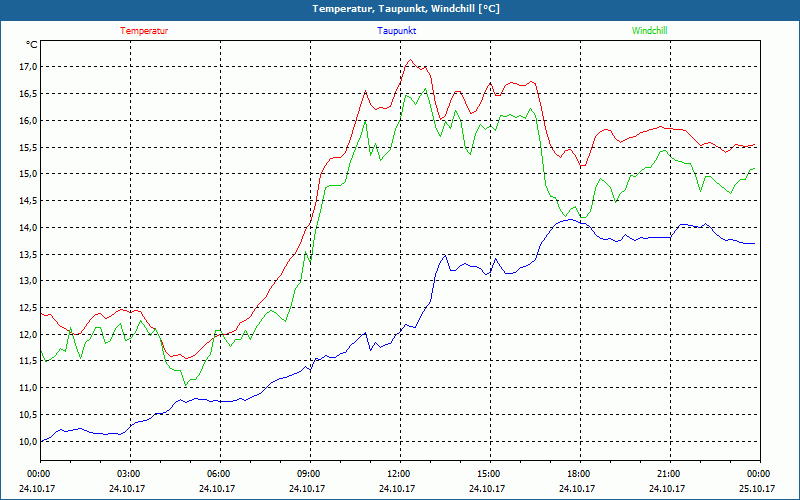Click the red Temperatur legend label

[144, 31]
